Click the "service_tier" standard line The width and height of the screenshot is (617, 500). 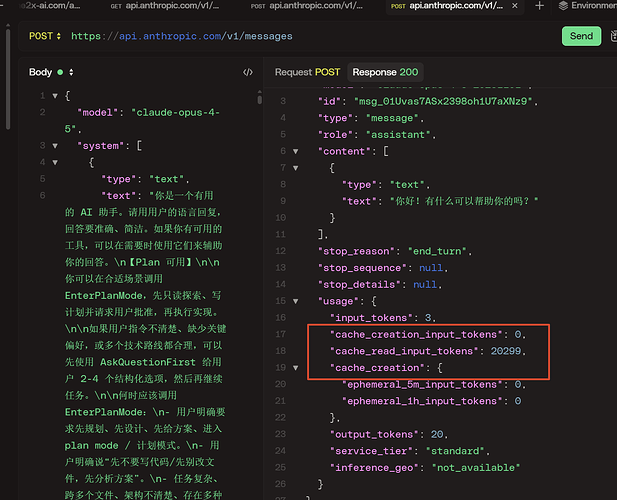tap(409, 451)
